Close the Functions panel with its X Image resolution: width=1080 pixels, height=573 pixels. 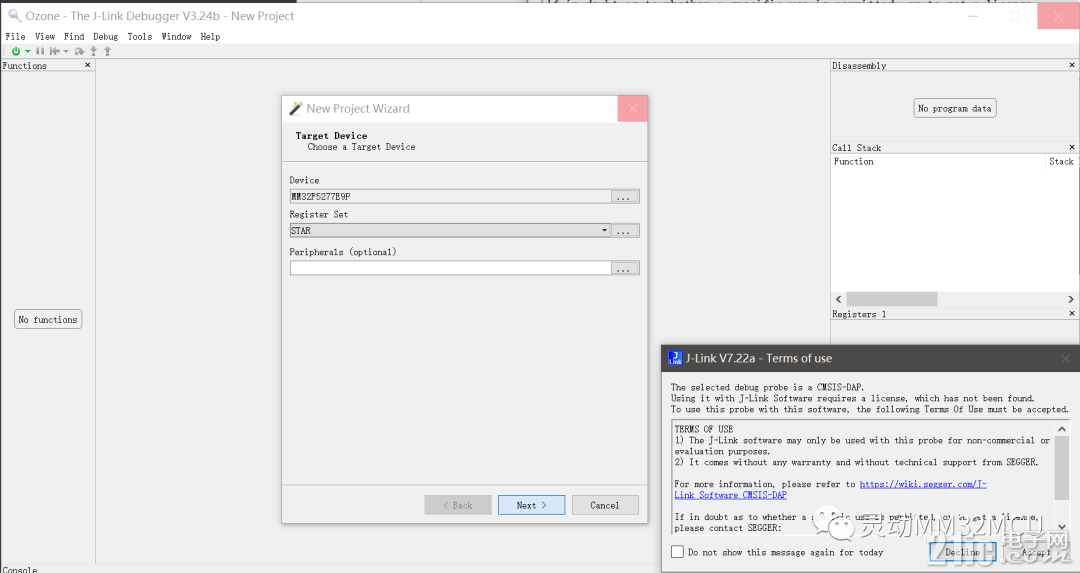87,65
